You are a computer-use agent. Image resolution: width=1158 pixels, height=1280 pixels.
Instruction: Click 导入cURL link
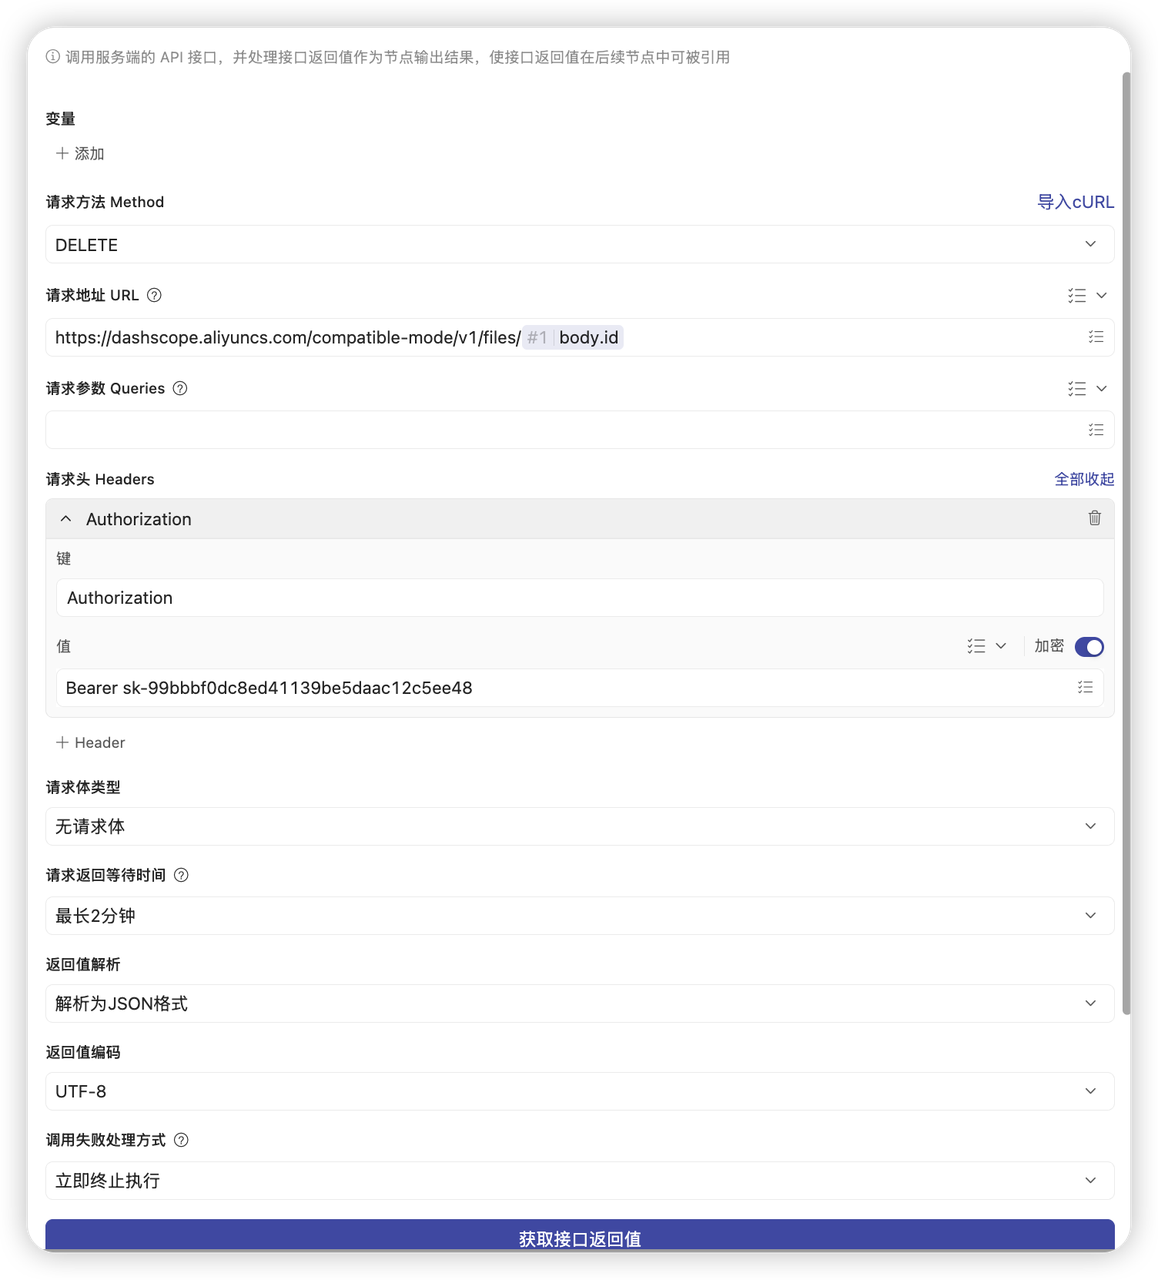pos(1075,202)
